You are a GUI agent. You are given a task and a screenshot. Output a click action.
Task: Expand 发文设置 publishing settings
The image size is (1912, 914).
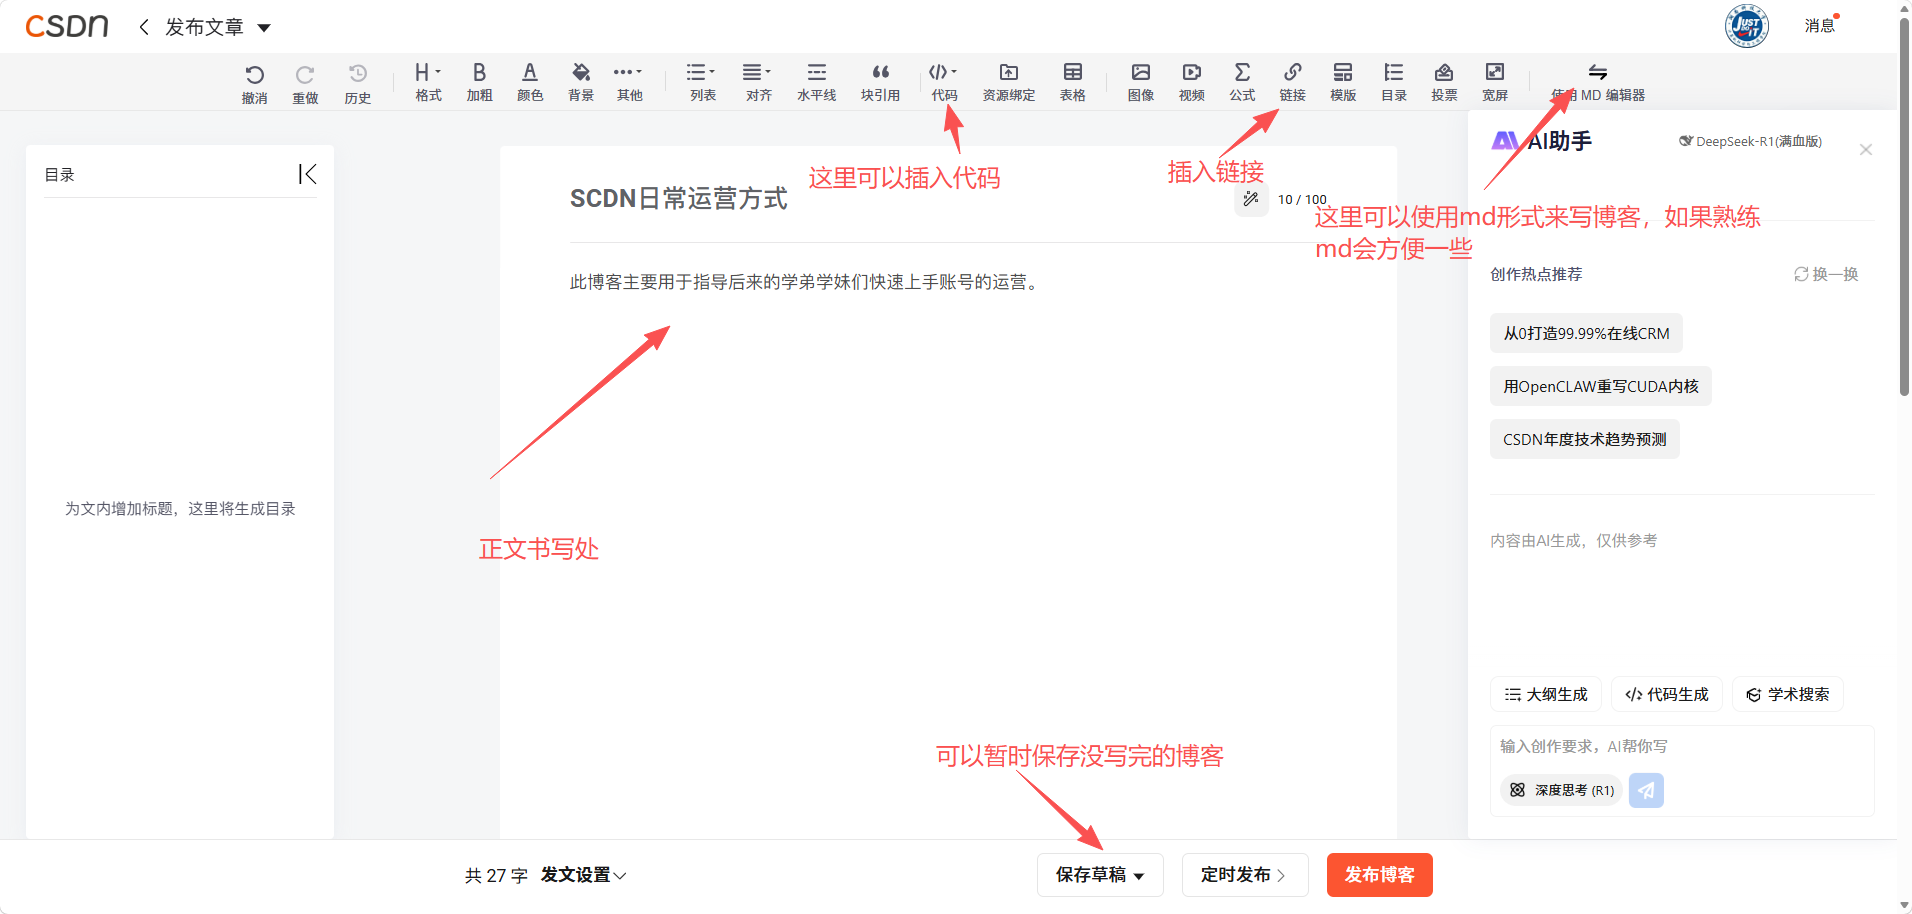pyautogui.click(x=583, y=875)
